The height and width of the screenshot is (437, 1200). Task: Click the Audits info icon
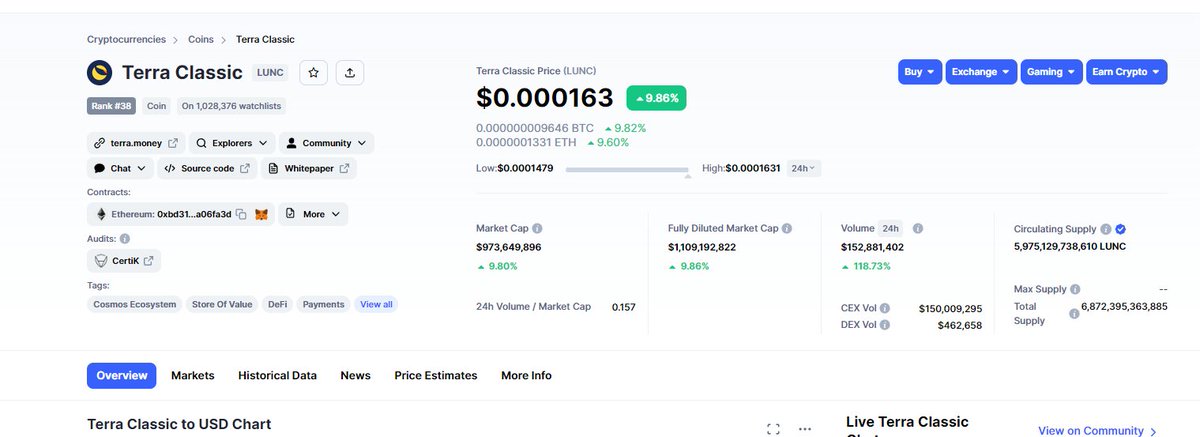click(x=125, y=238)
